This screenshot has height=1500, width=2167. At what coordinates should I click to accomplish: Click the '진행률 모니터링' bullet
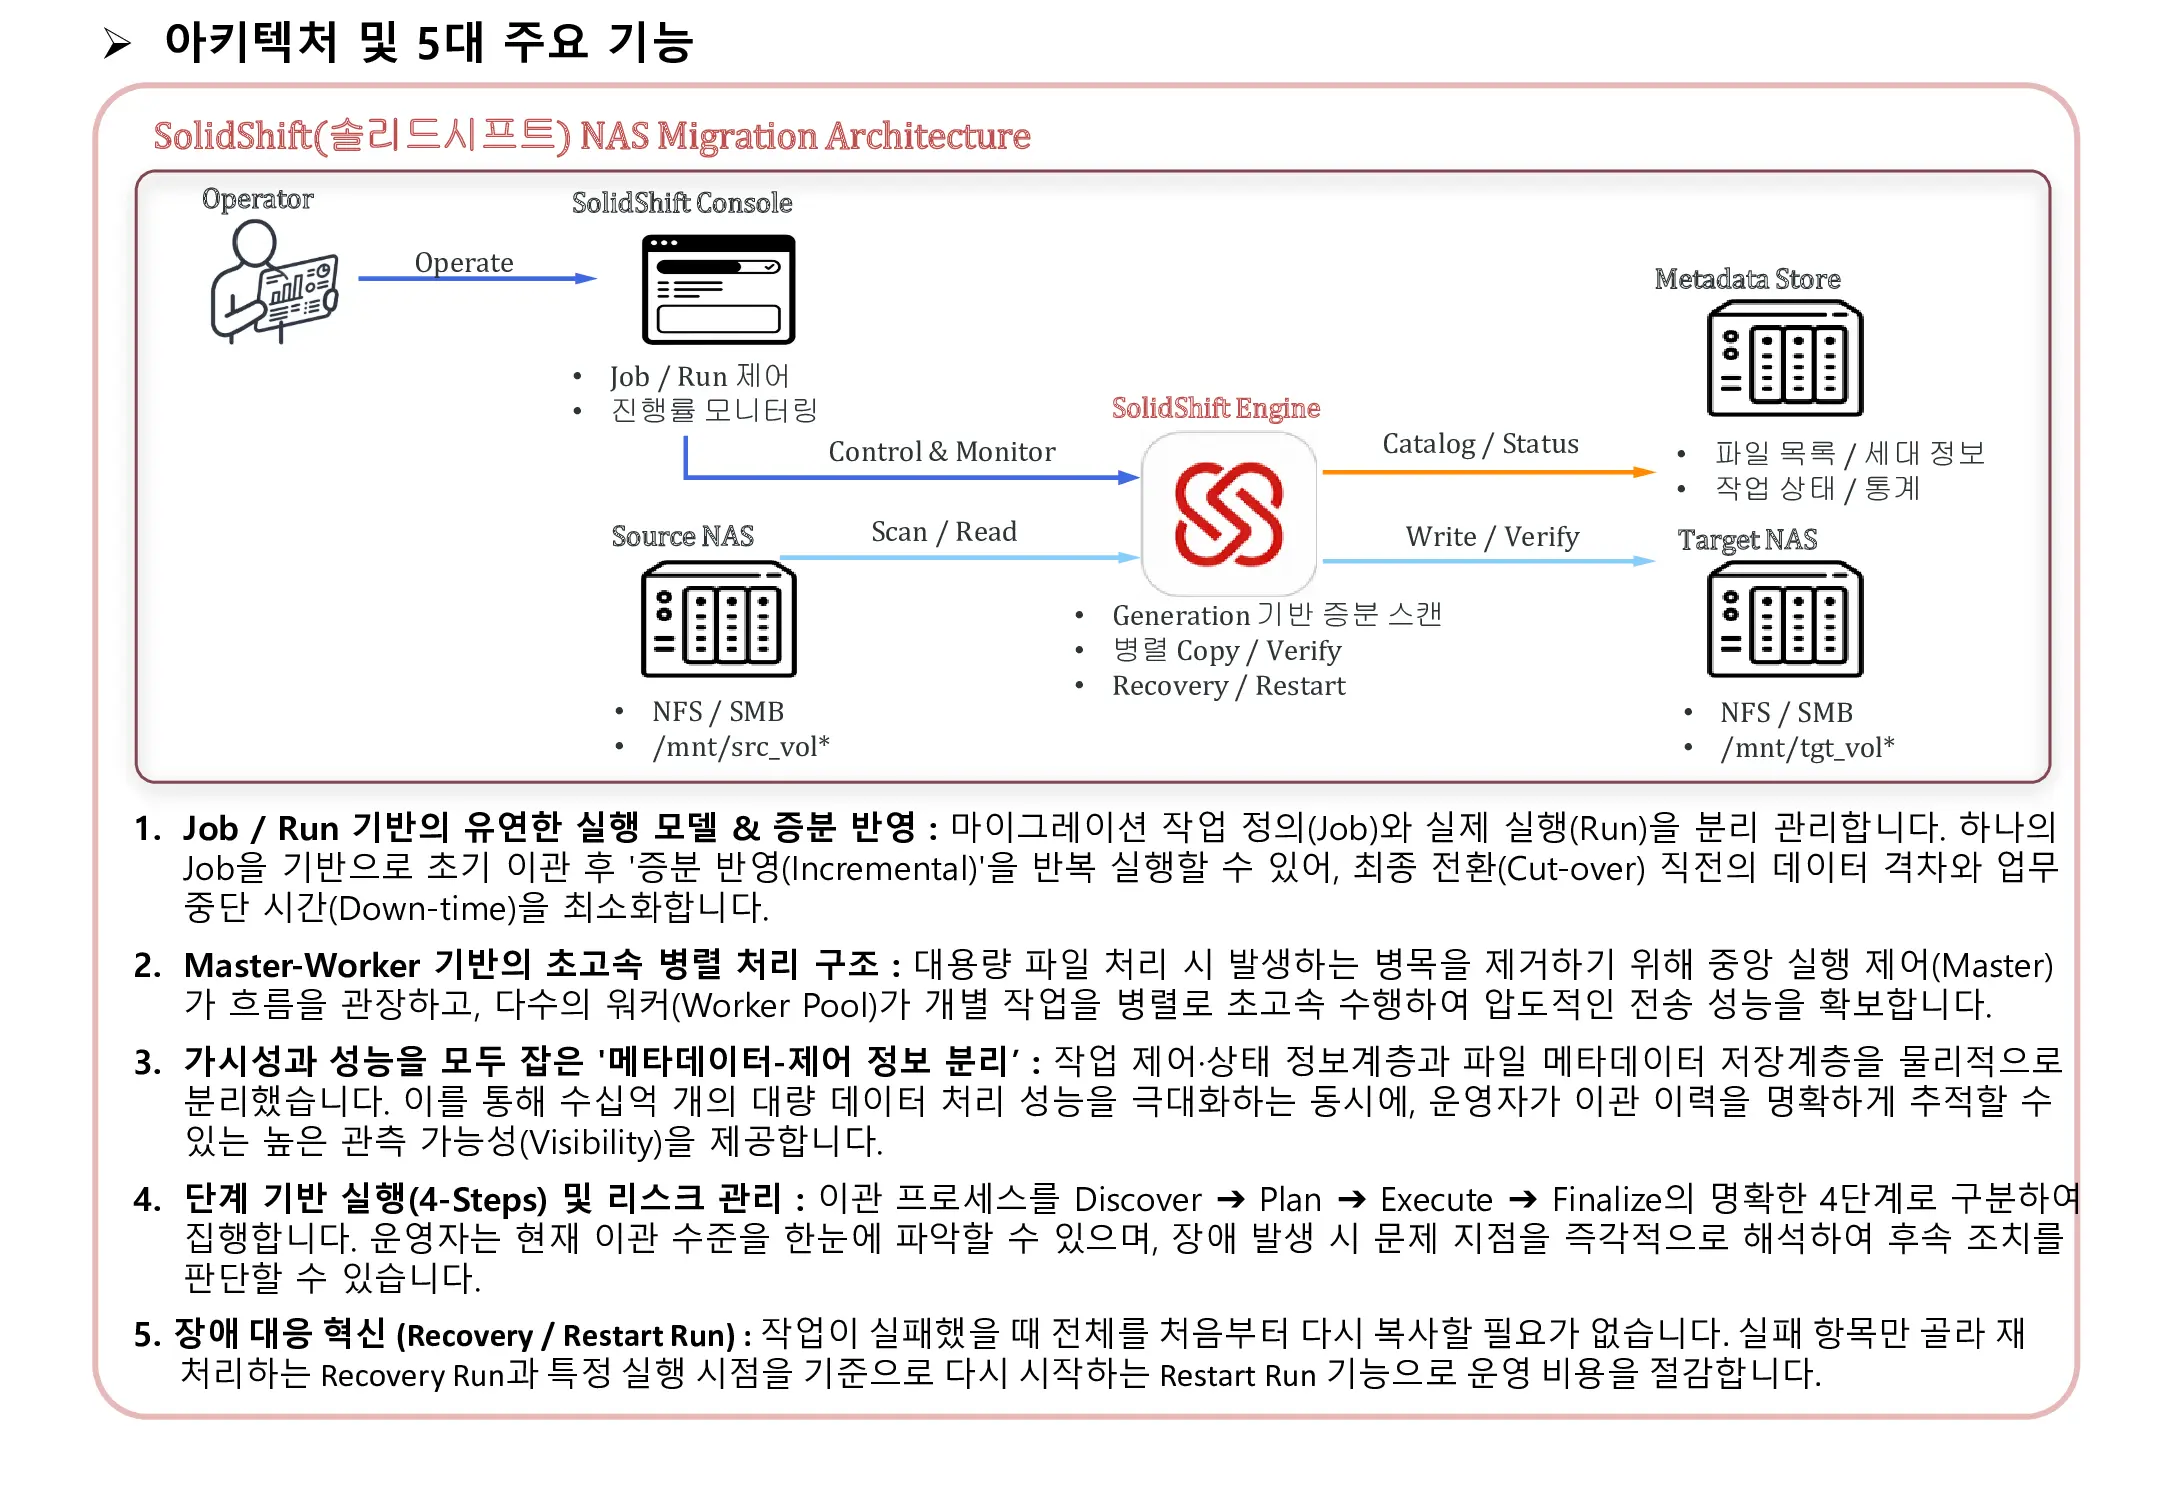pos(714,410)
